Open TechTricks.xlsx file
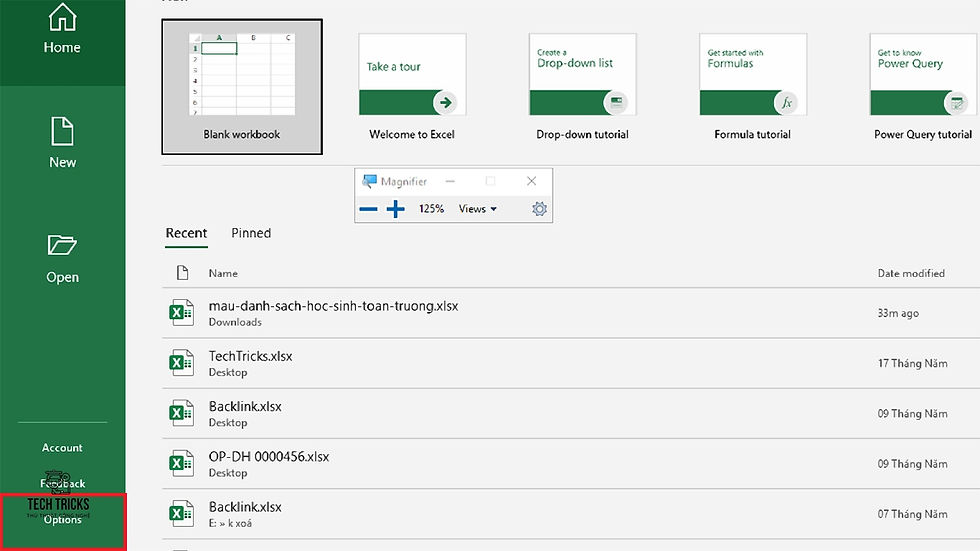 tap(571, 364)
